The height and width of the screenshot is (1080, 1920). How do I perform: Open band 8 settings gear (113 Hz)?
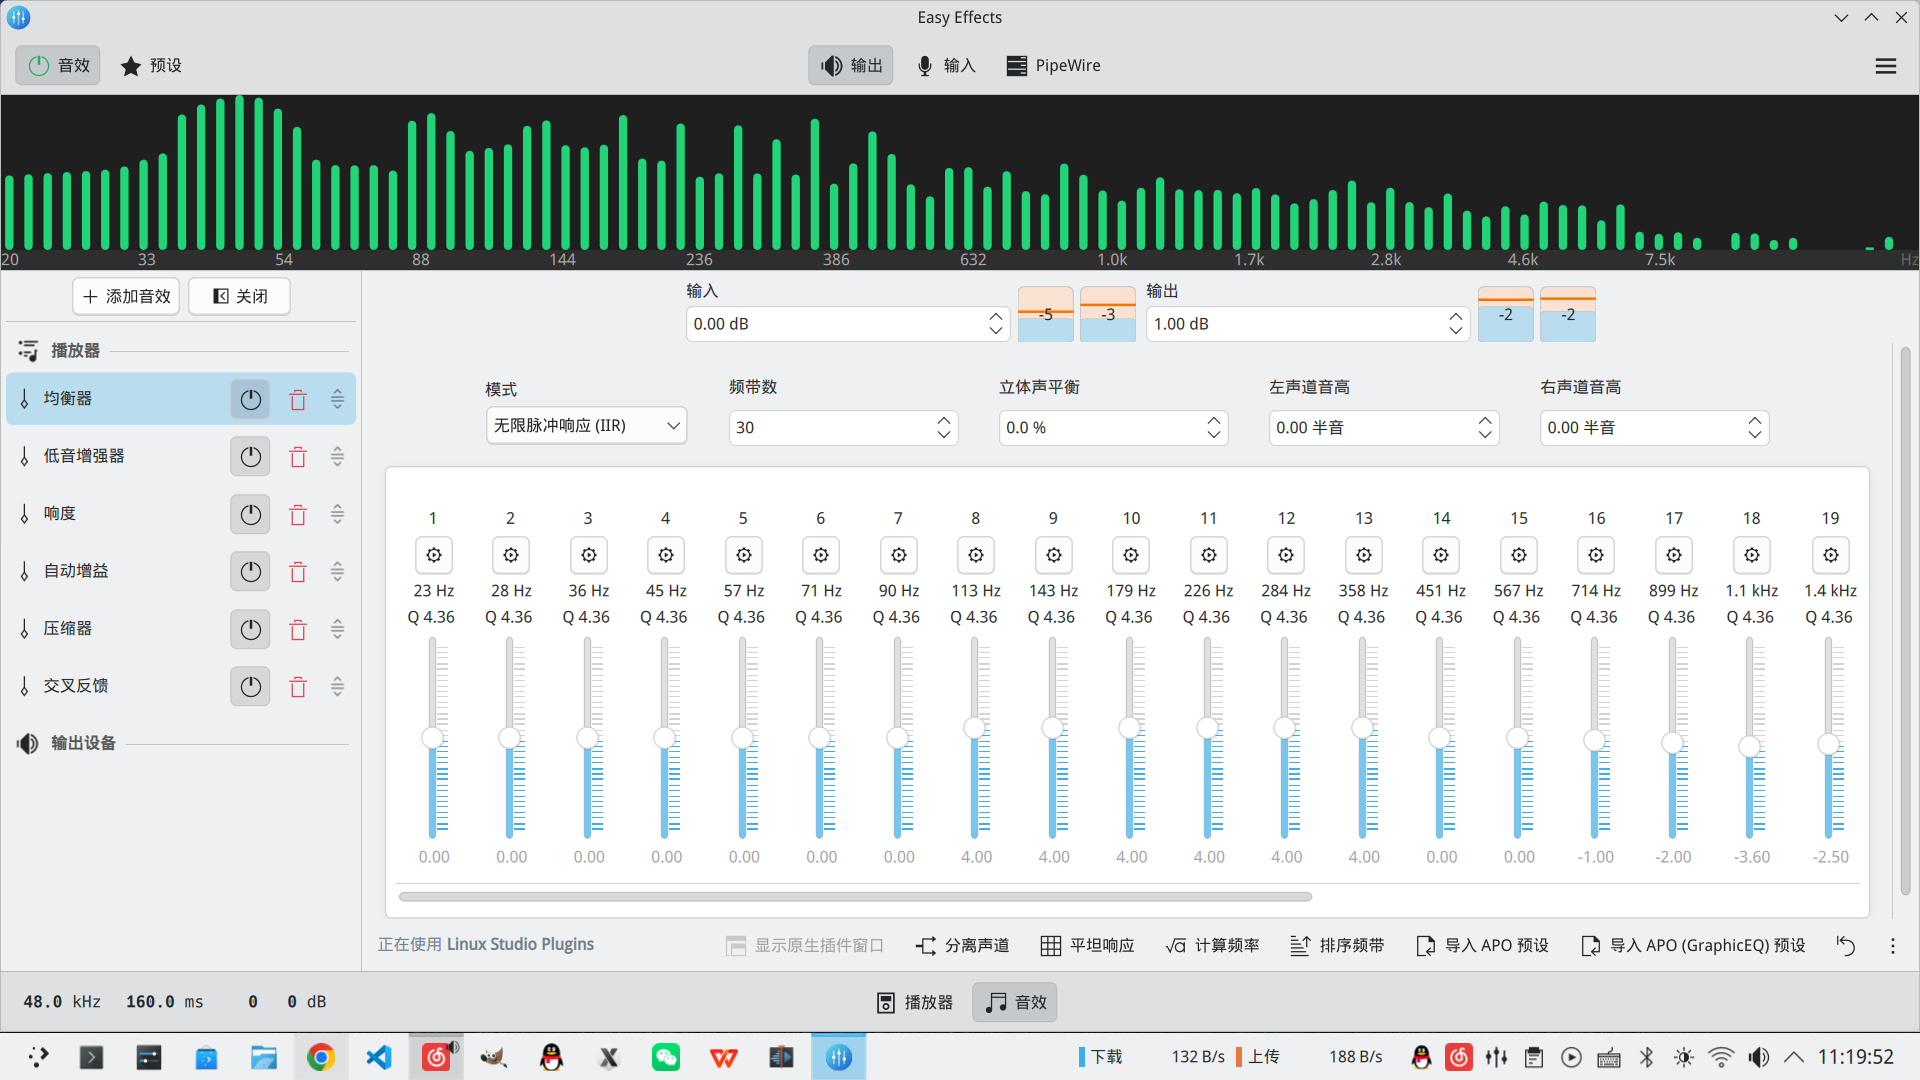(x=976, y=555)
